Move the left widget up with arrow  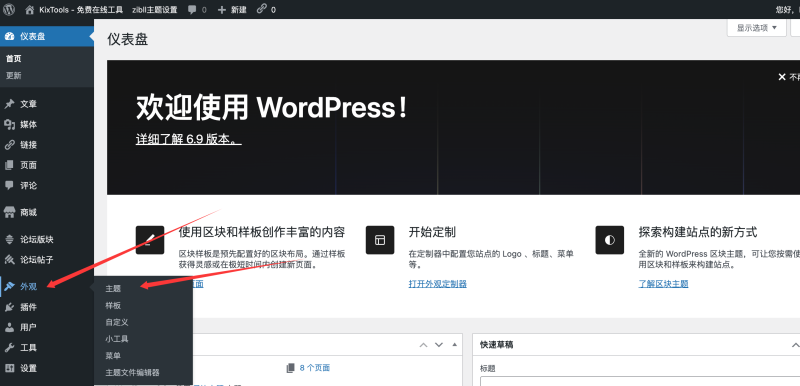423,345
